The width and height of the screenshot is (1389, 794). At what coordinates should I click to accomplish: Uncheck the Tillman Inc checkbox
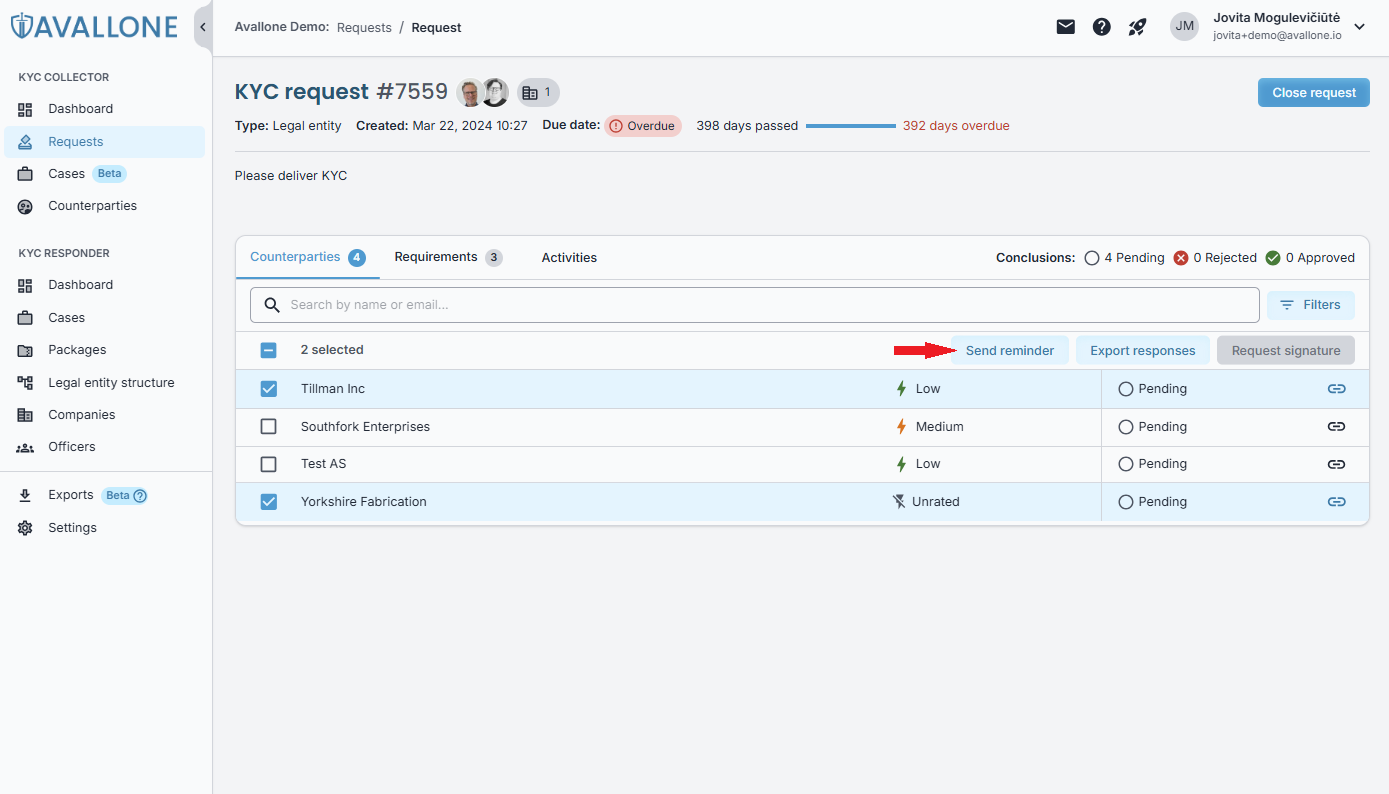tap(269, 389)
